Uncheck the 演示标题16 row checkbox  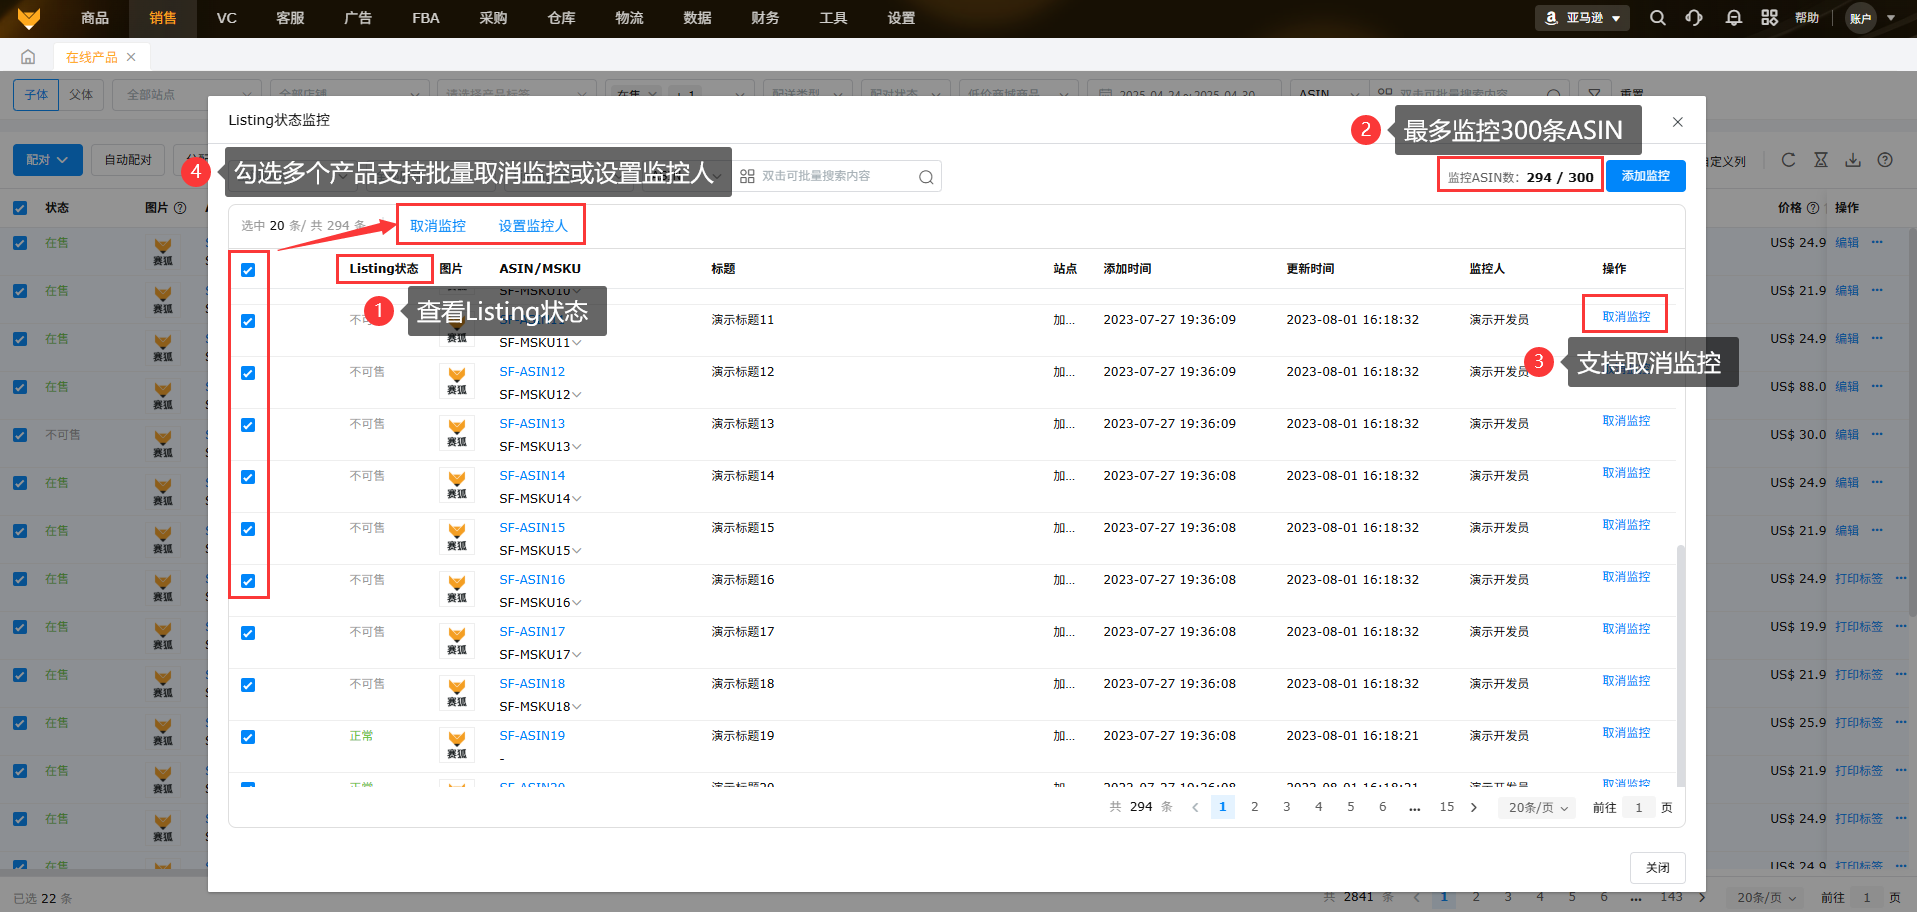coord(248,581)
